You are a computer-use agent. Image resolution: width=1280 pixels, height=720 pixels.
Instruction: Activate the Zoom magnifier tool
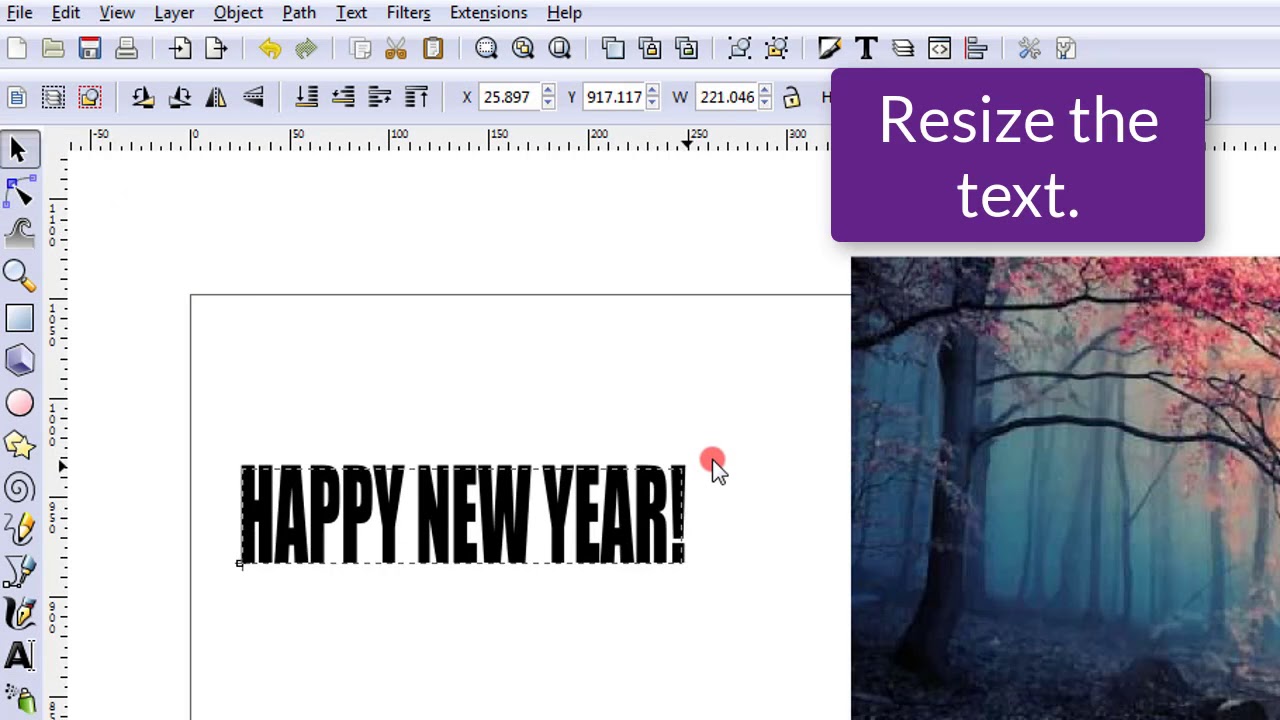point(19,276)
